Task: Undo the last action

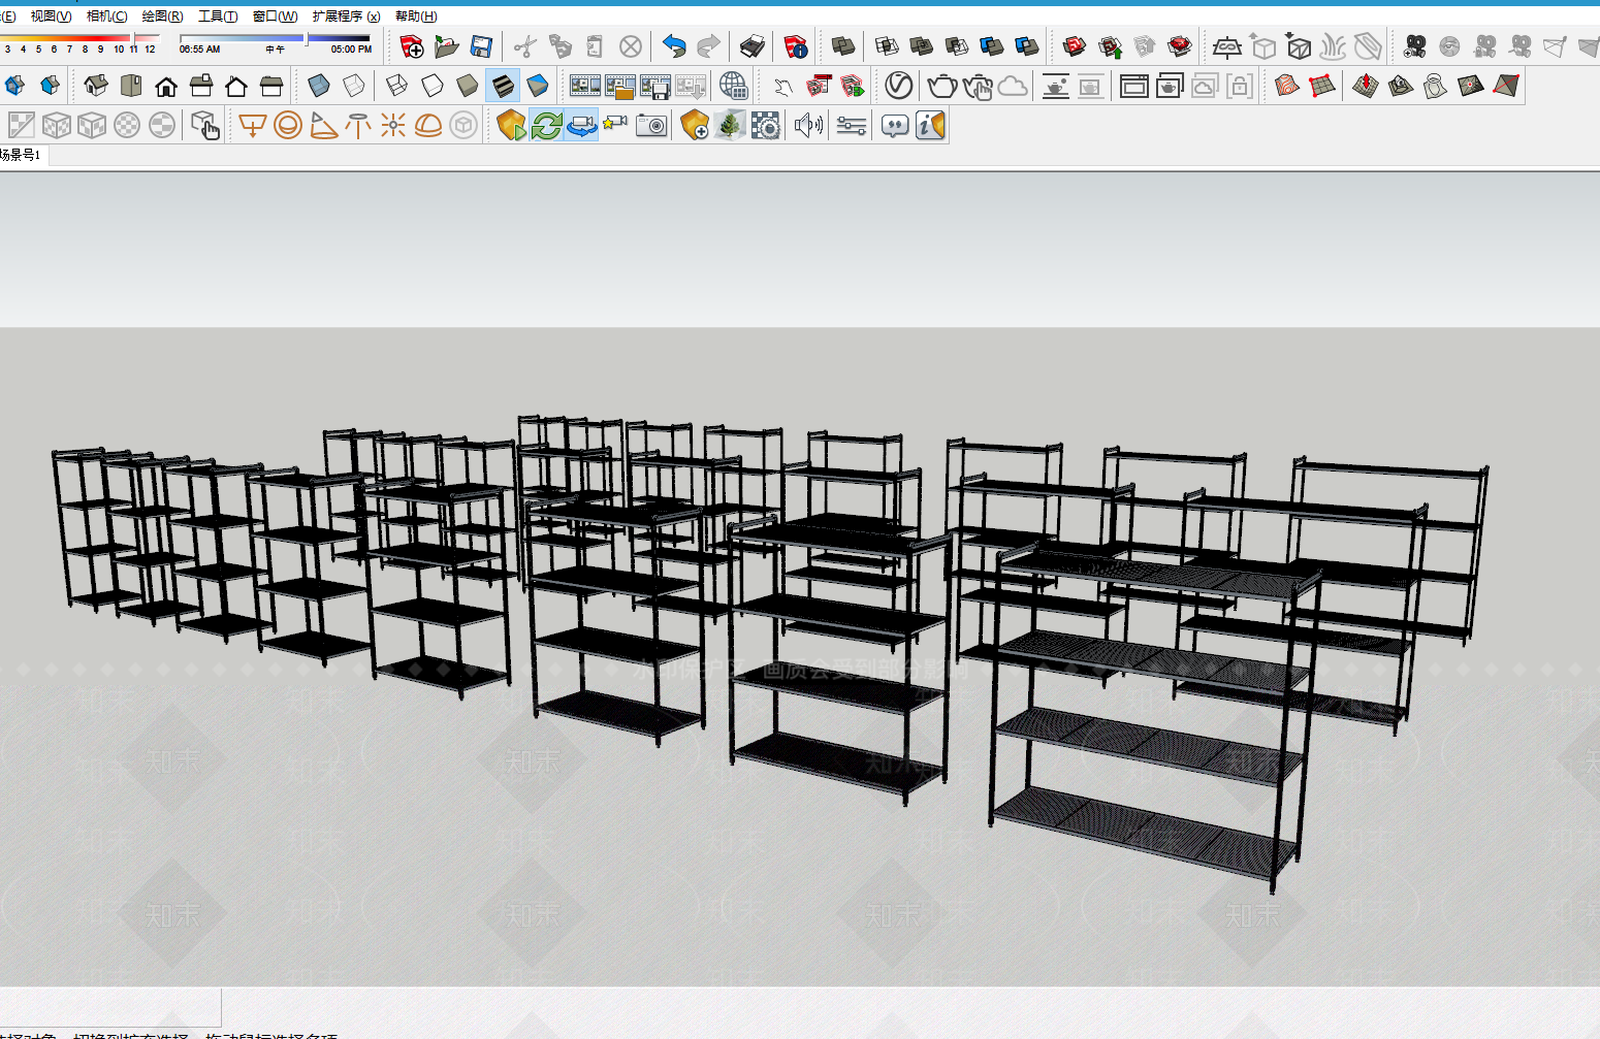Action: [x=674, y=46]
